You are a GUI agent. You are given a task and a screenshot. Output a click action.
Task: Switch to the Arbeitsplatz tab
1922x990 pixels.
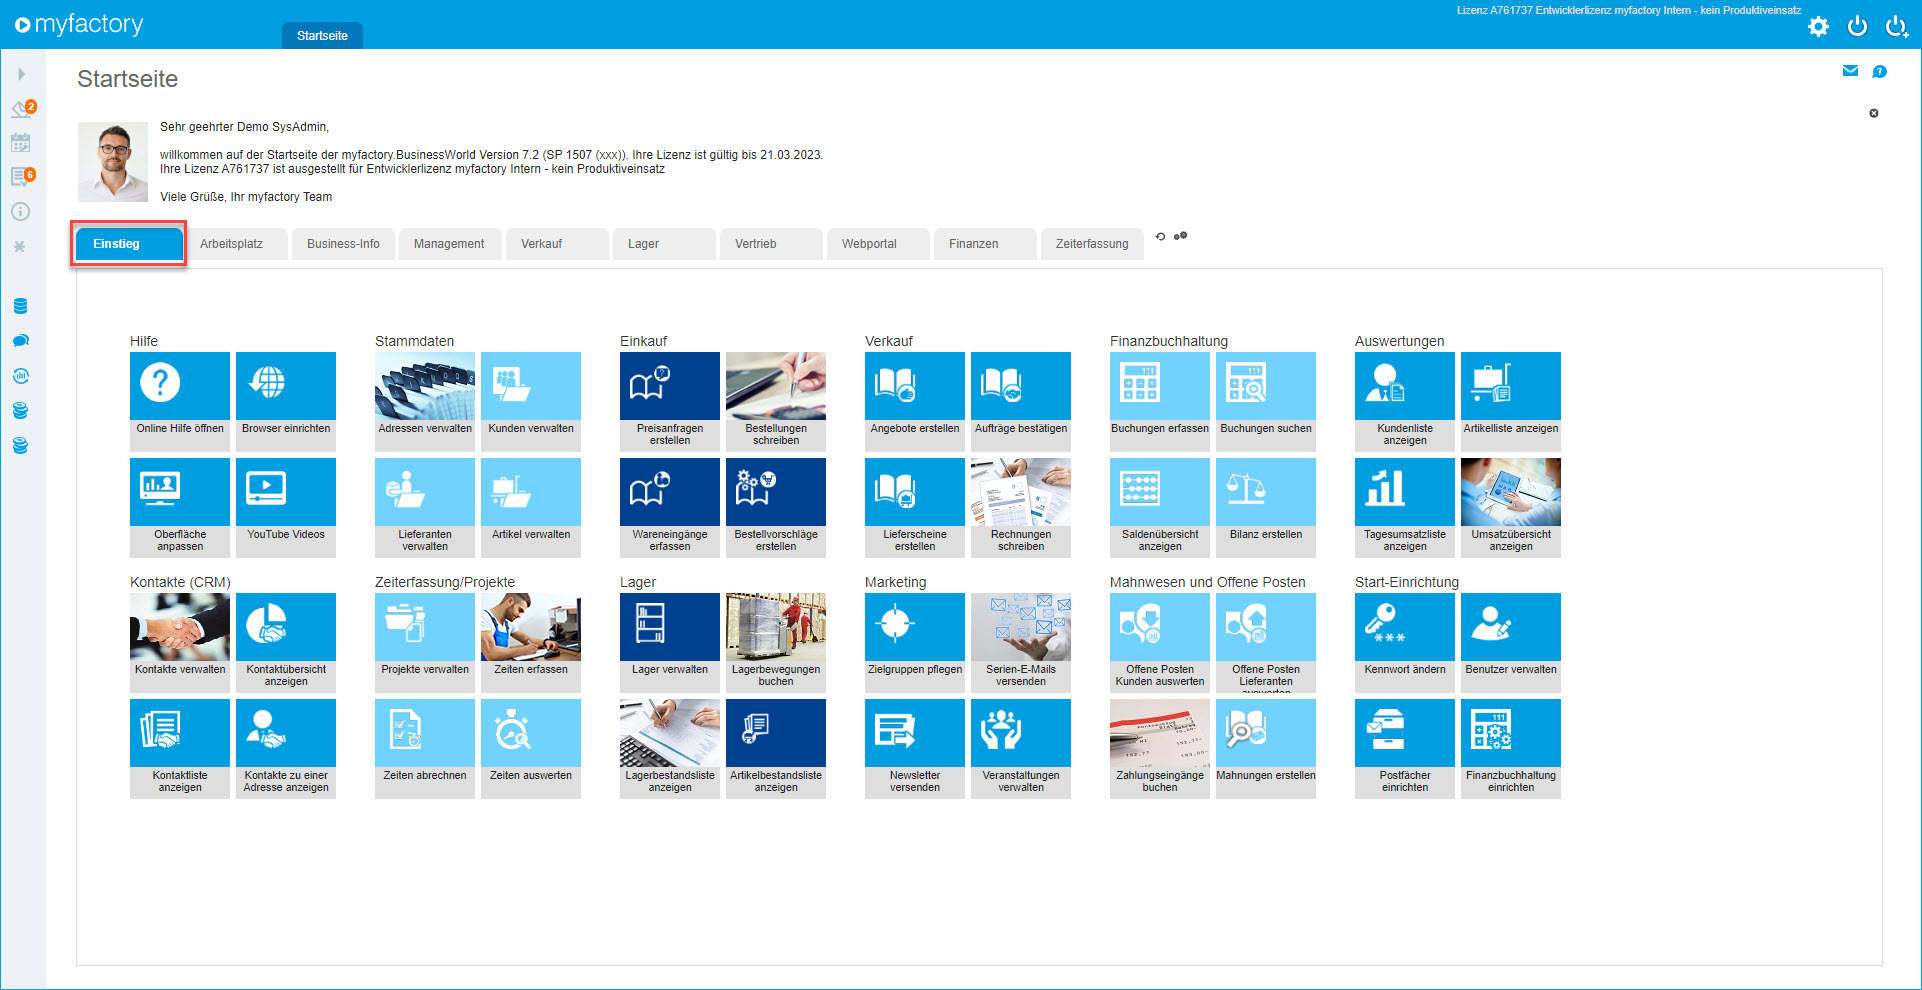tap(237, 244)
